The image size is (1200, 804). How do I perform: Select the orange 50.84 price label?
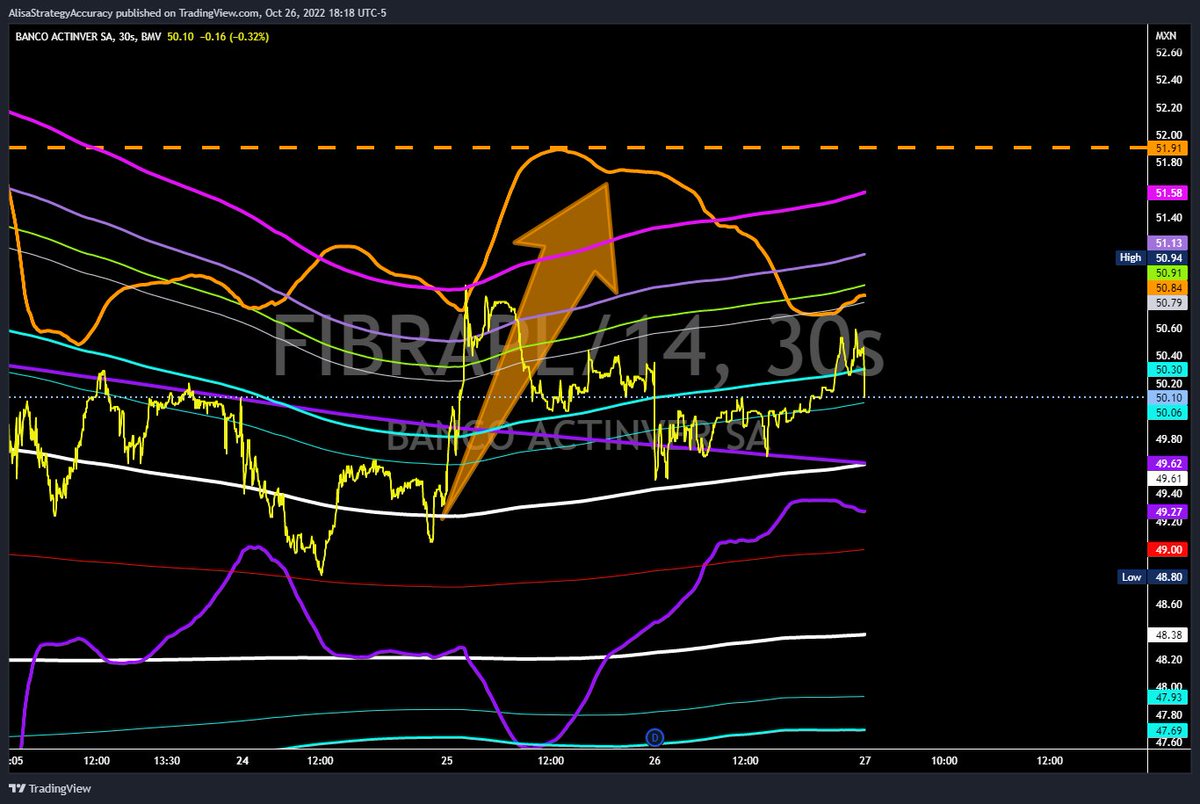[x=1169, y=287]
